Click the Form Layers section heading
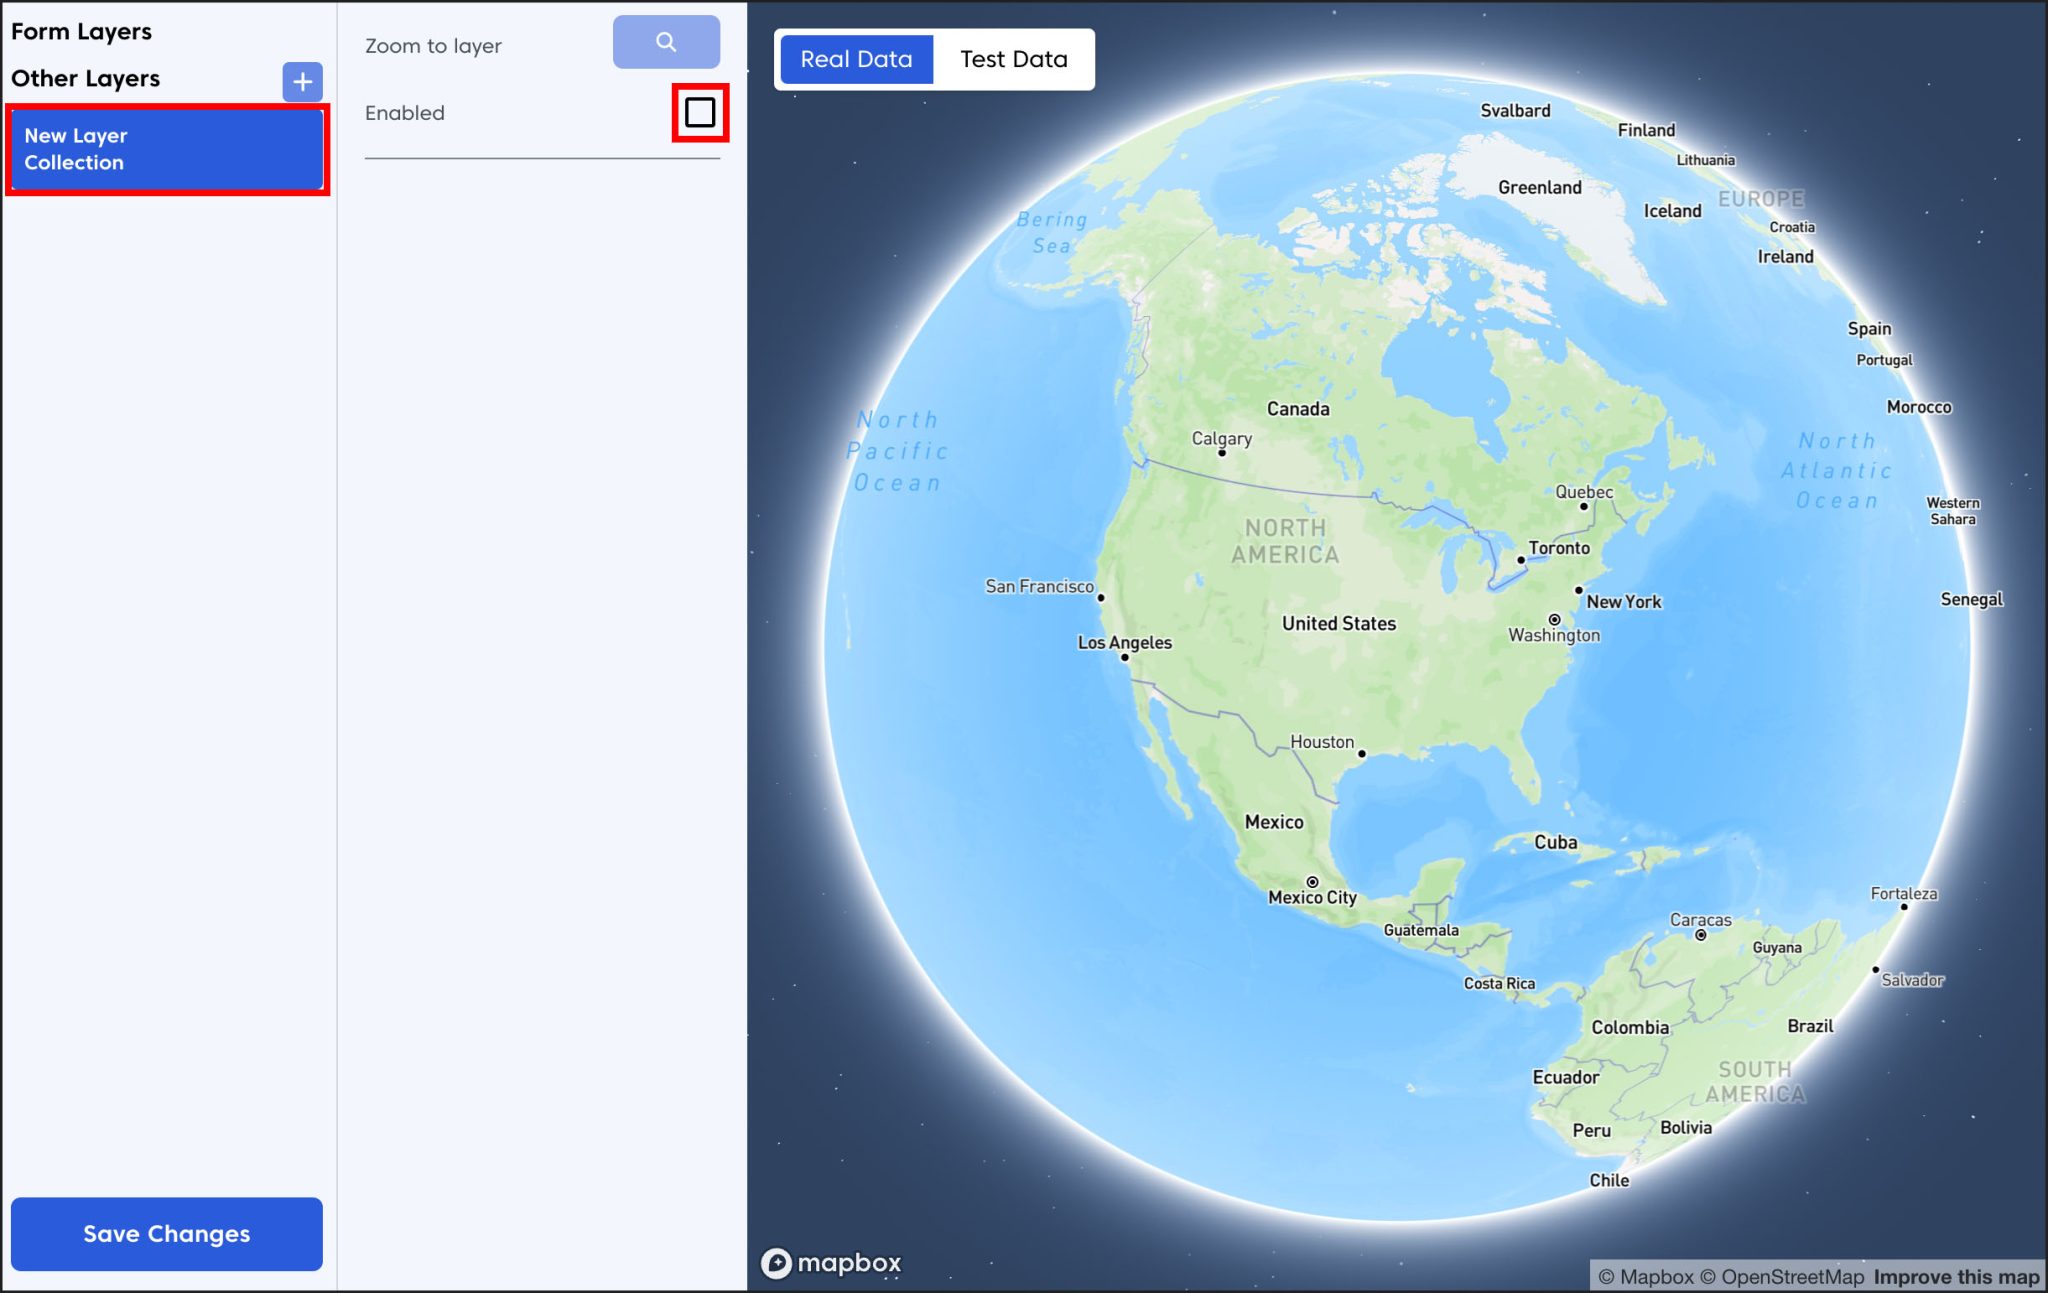 tap(81, 31)
